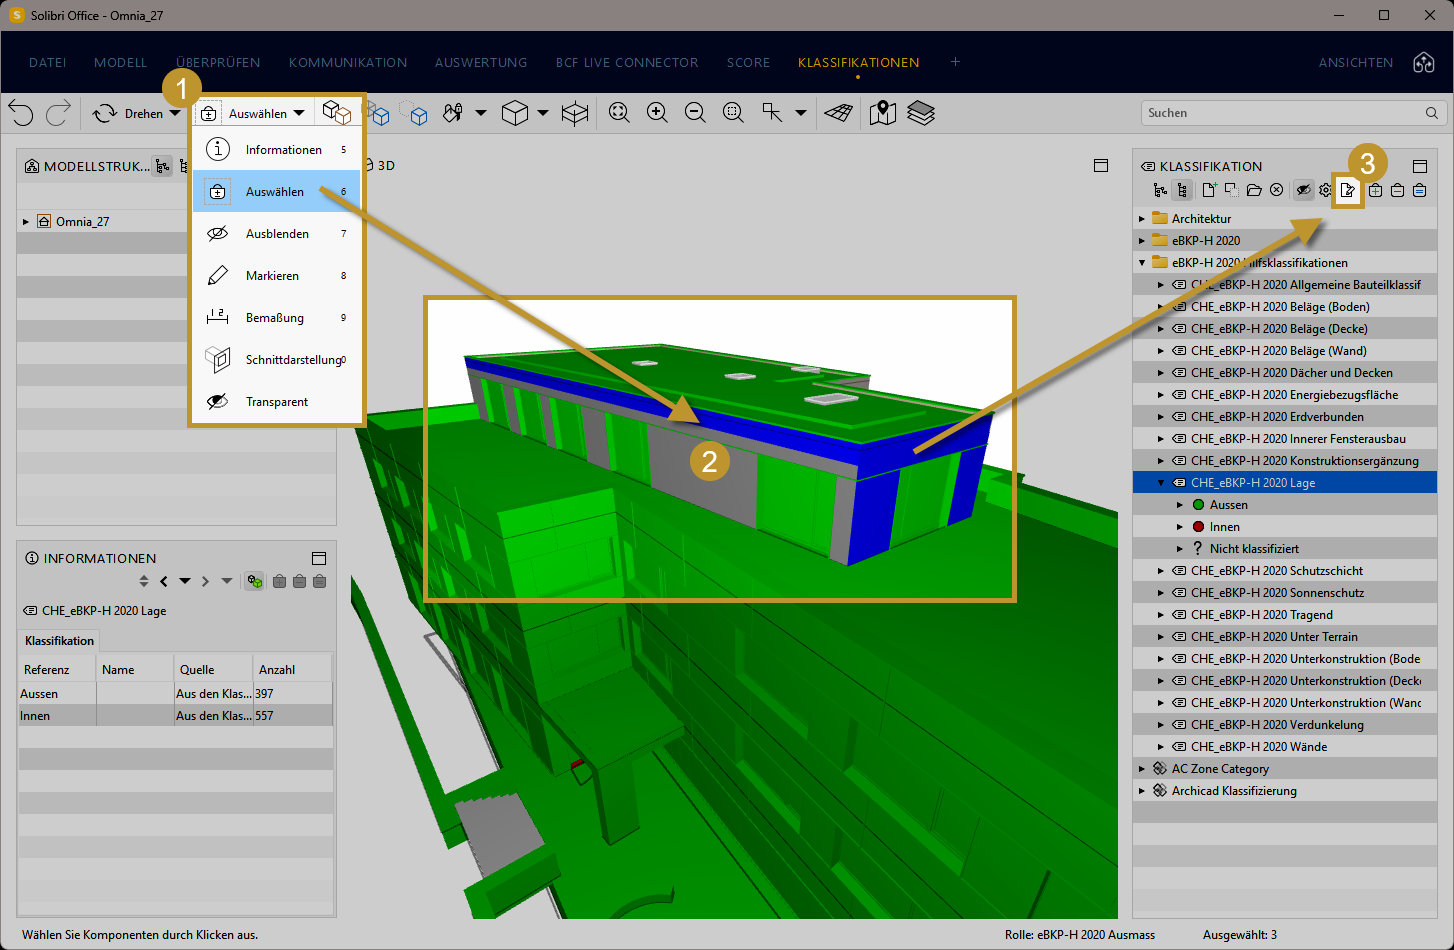Viewport: 1454px width, 950px height.
Task: Switch to the MODELL tab
Action: (x=121, y=62)
